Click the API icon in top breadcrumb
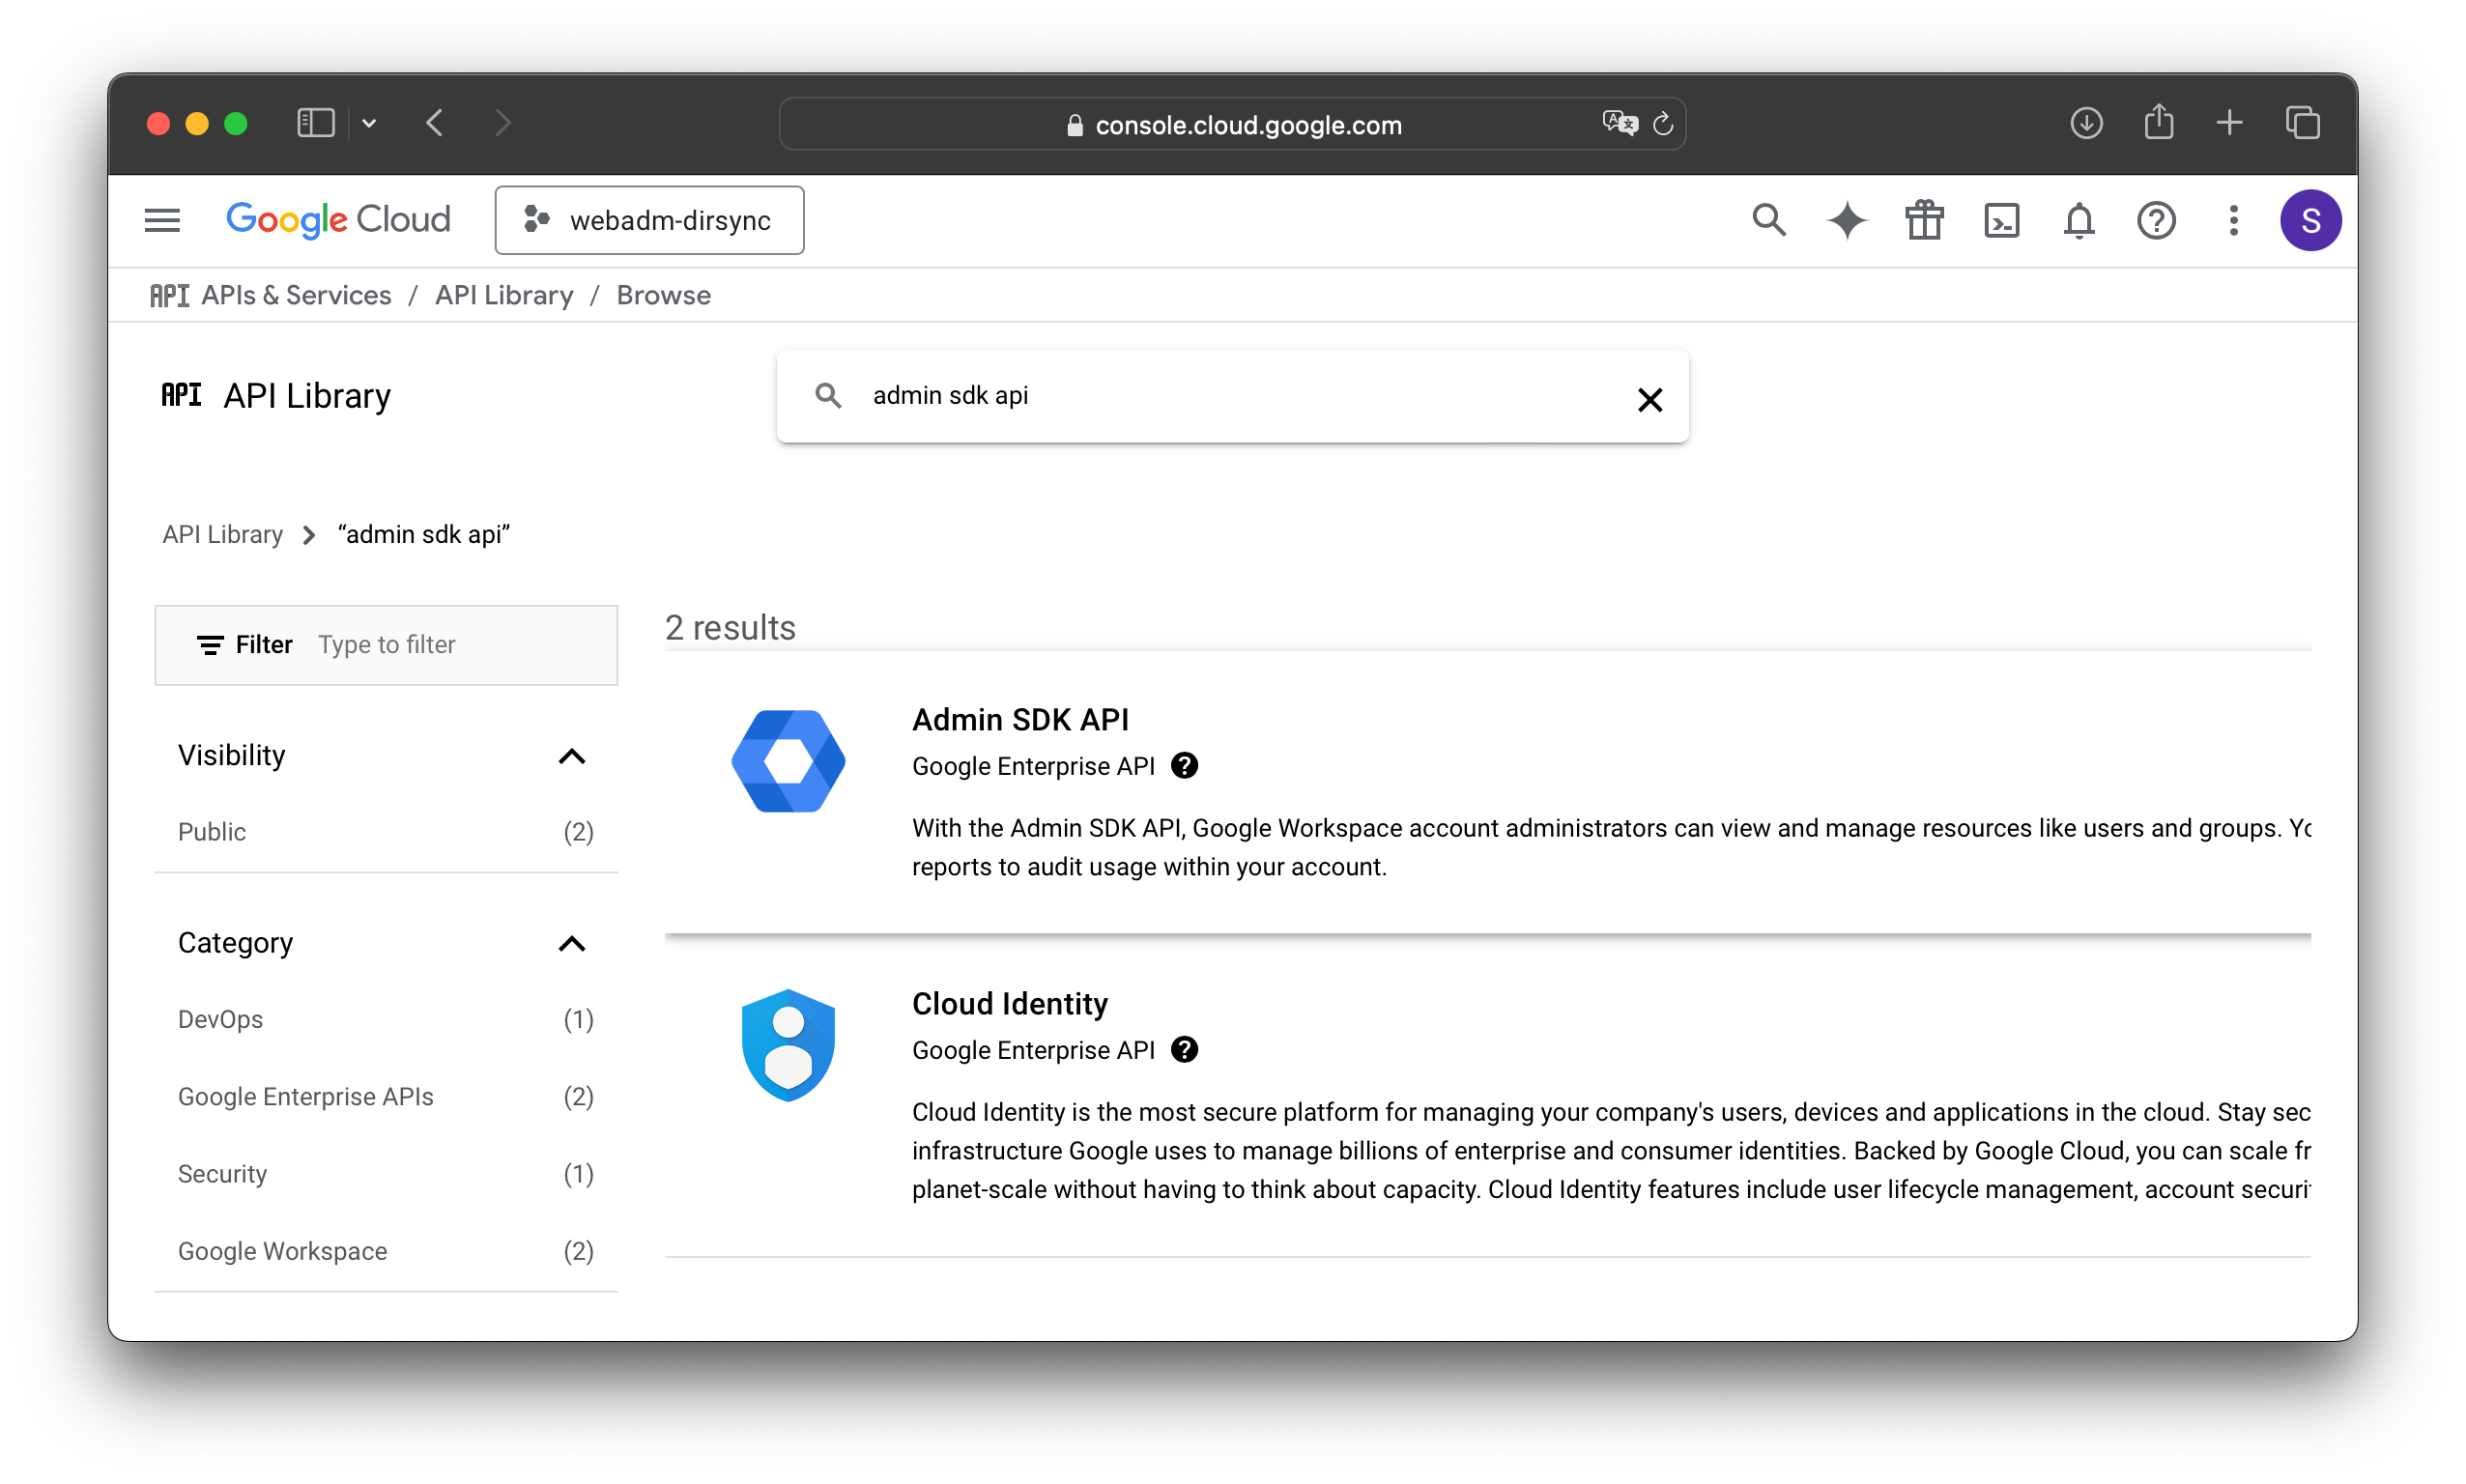Screen dimensions: 2466x1484 coord(169,296)
